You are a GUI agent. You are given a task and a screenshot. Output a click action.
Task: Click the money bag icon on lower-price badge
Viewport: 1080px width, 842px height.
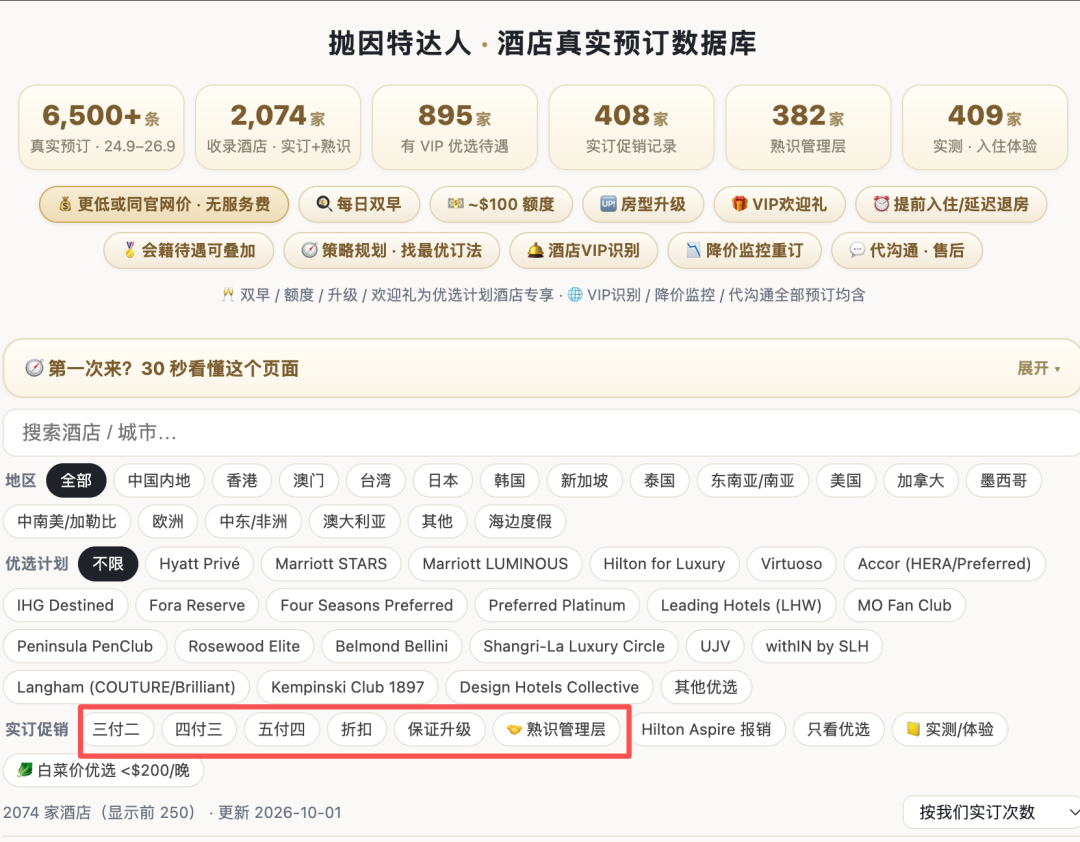65,204
